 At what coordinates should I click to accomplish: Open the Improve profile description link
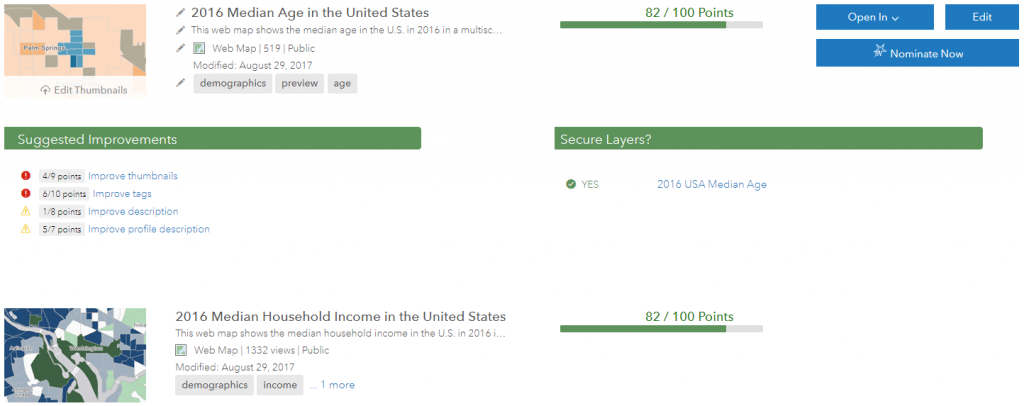tap(149, 229)
